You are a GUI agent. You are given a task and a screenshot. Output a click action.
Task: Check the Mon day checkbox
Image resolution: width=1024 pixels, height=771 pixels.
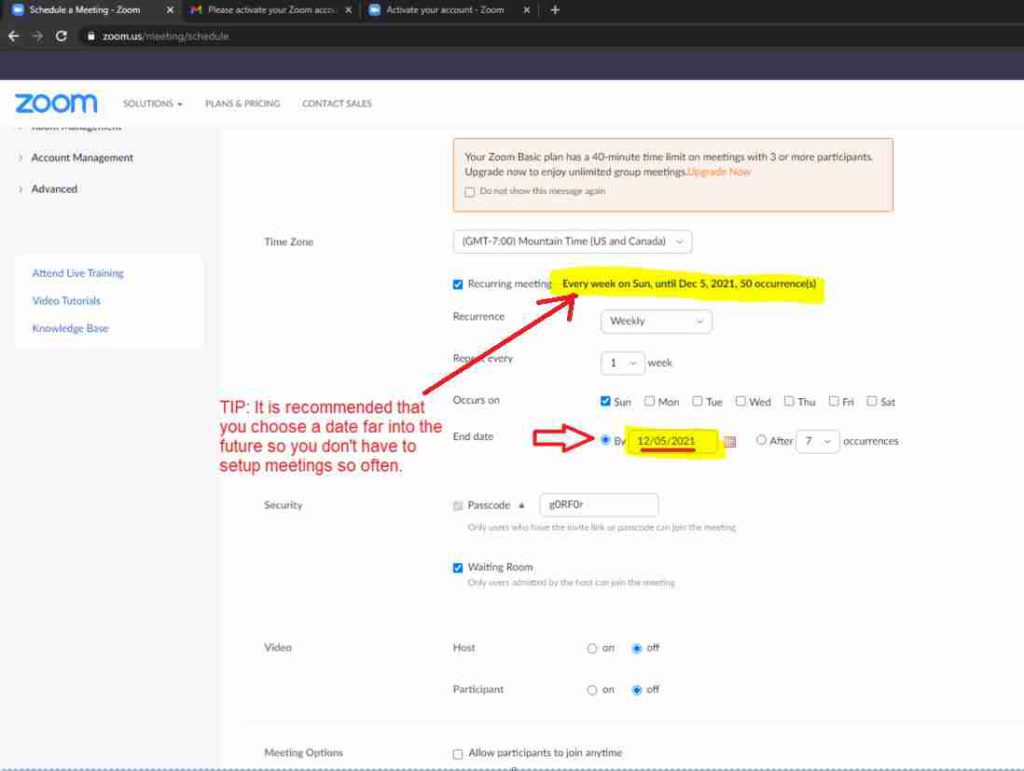tap(649, 401)
